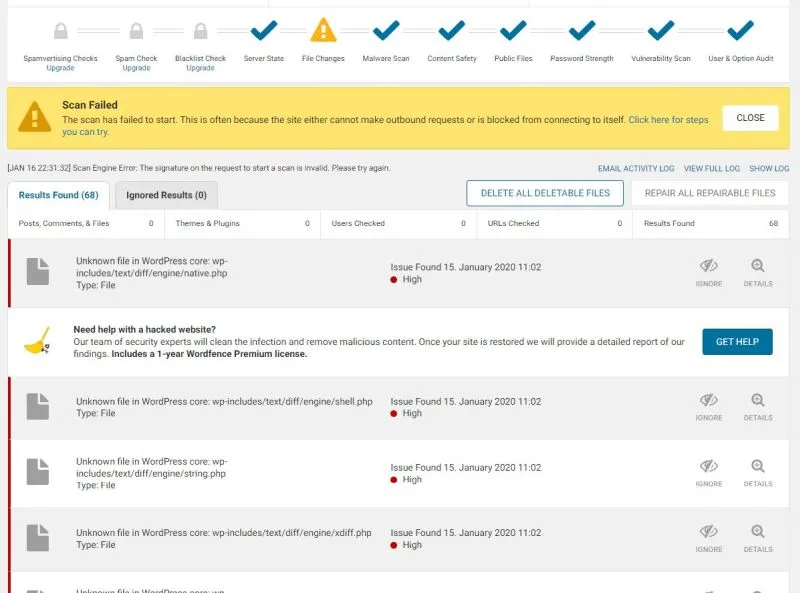Image resolution: width=800 pixels, height=593 pixels.
Task: Click the Content Safety checkmark icon
Action: coord(452,31)
